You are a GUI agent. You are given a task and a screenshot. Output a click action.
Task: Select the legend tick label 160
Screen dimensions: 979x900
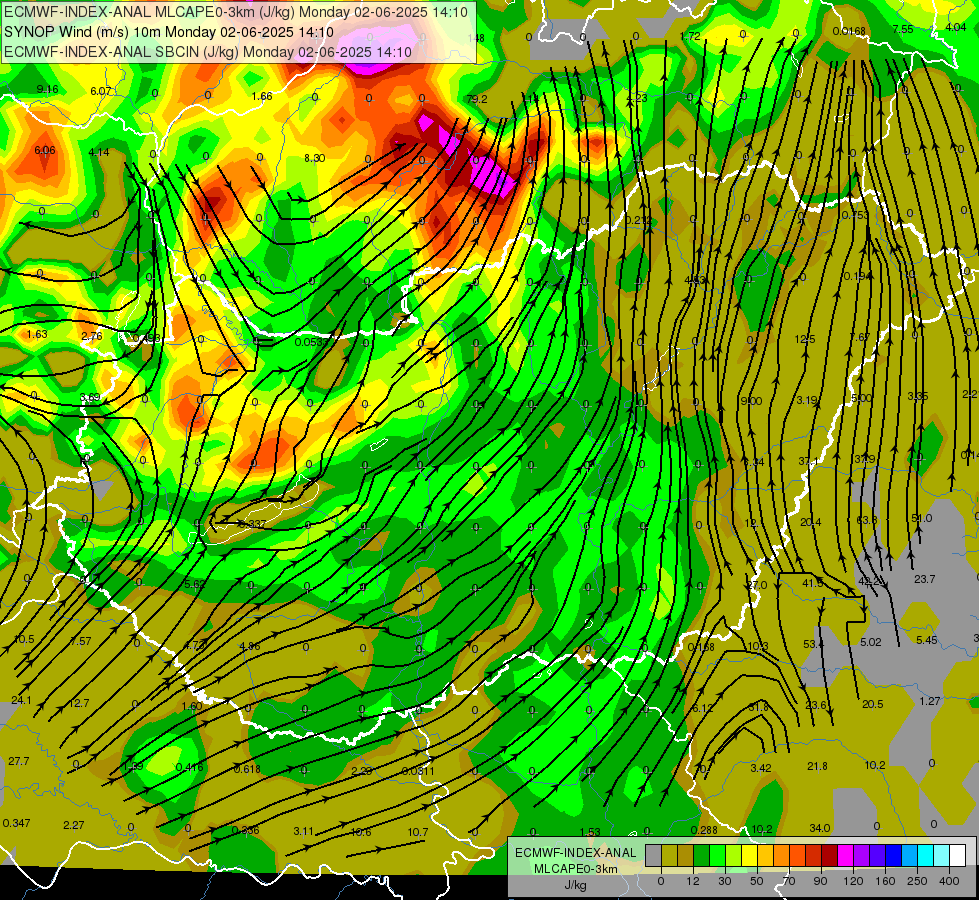(x=885, y=881)
